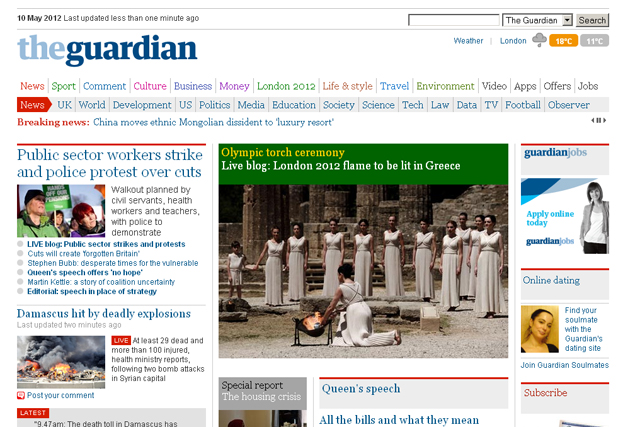Open Queen's speech offers 'no hope' link
Viewport: 640px width, 427px height.
[x=85, y=272]
